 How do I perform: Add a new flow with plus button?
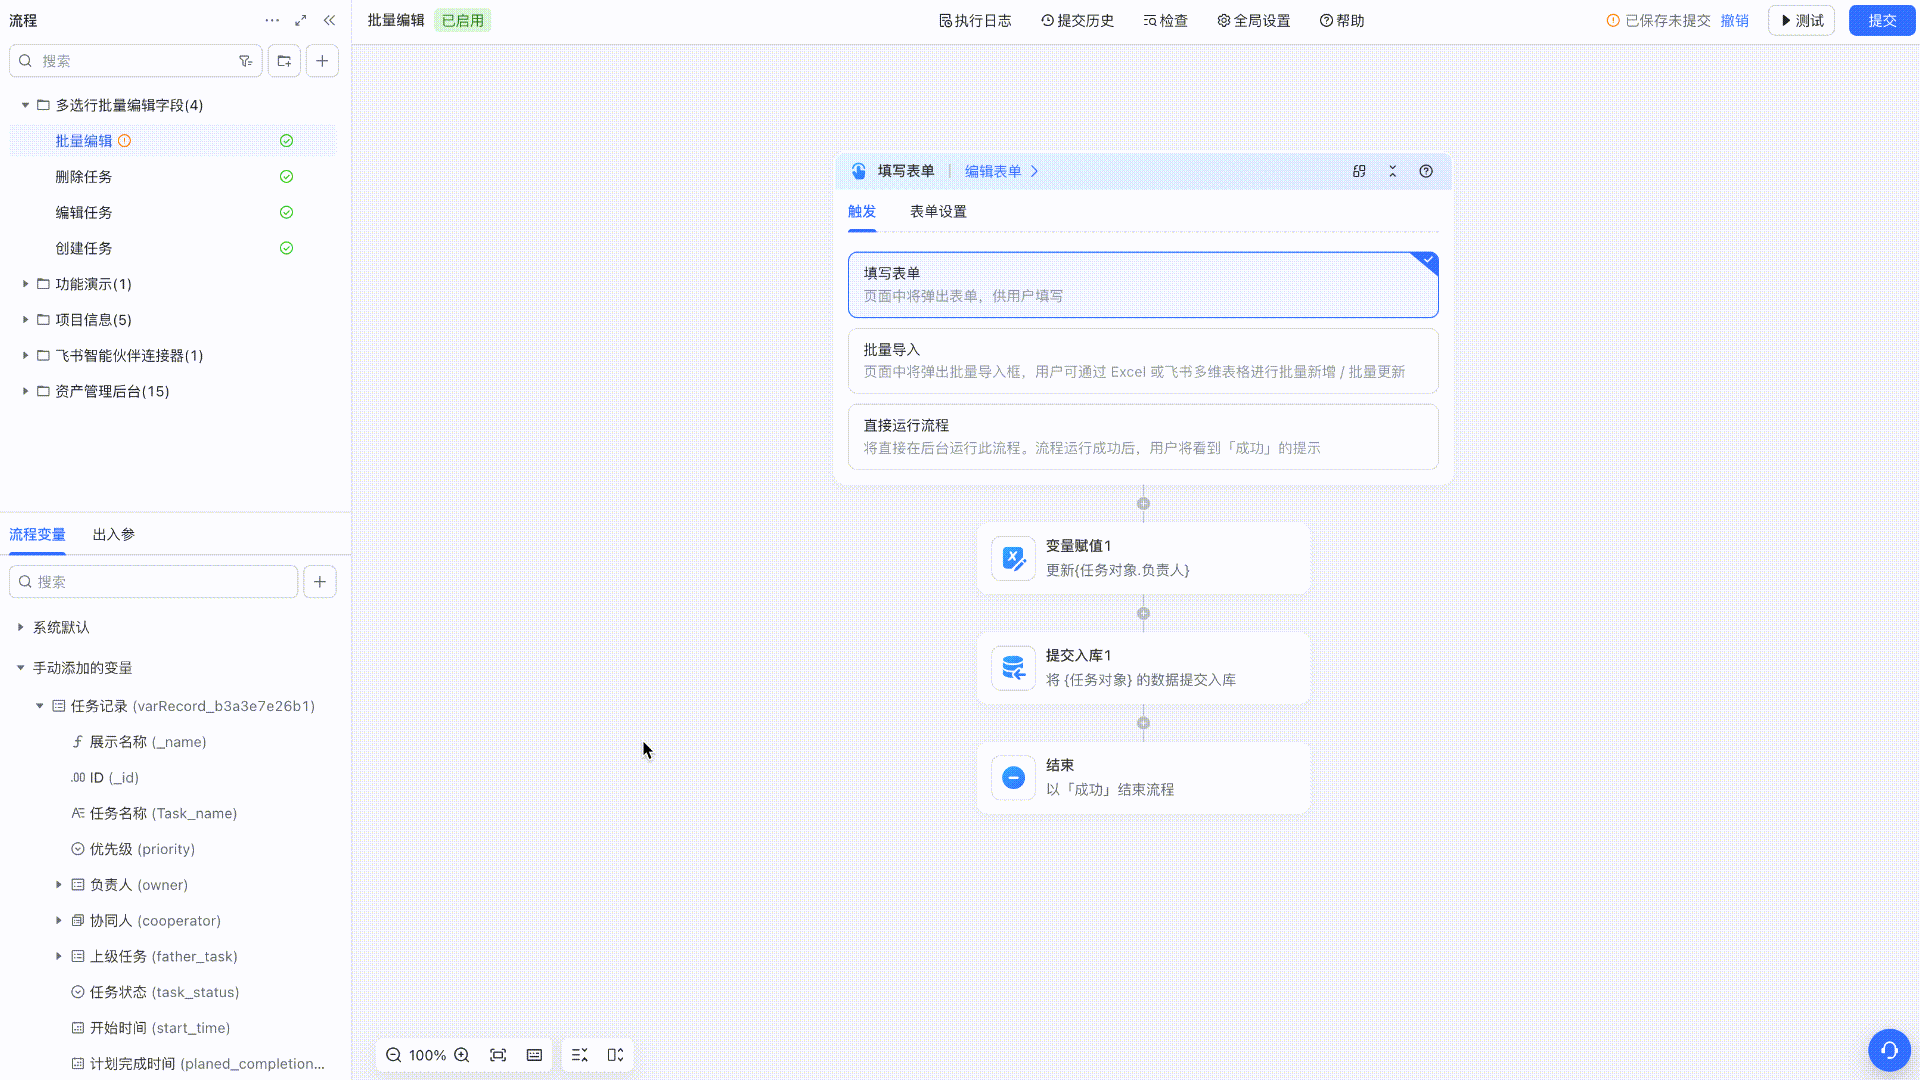pyautogui.click(x=322, y=61)
